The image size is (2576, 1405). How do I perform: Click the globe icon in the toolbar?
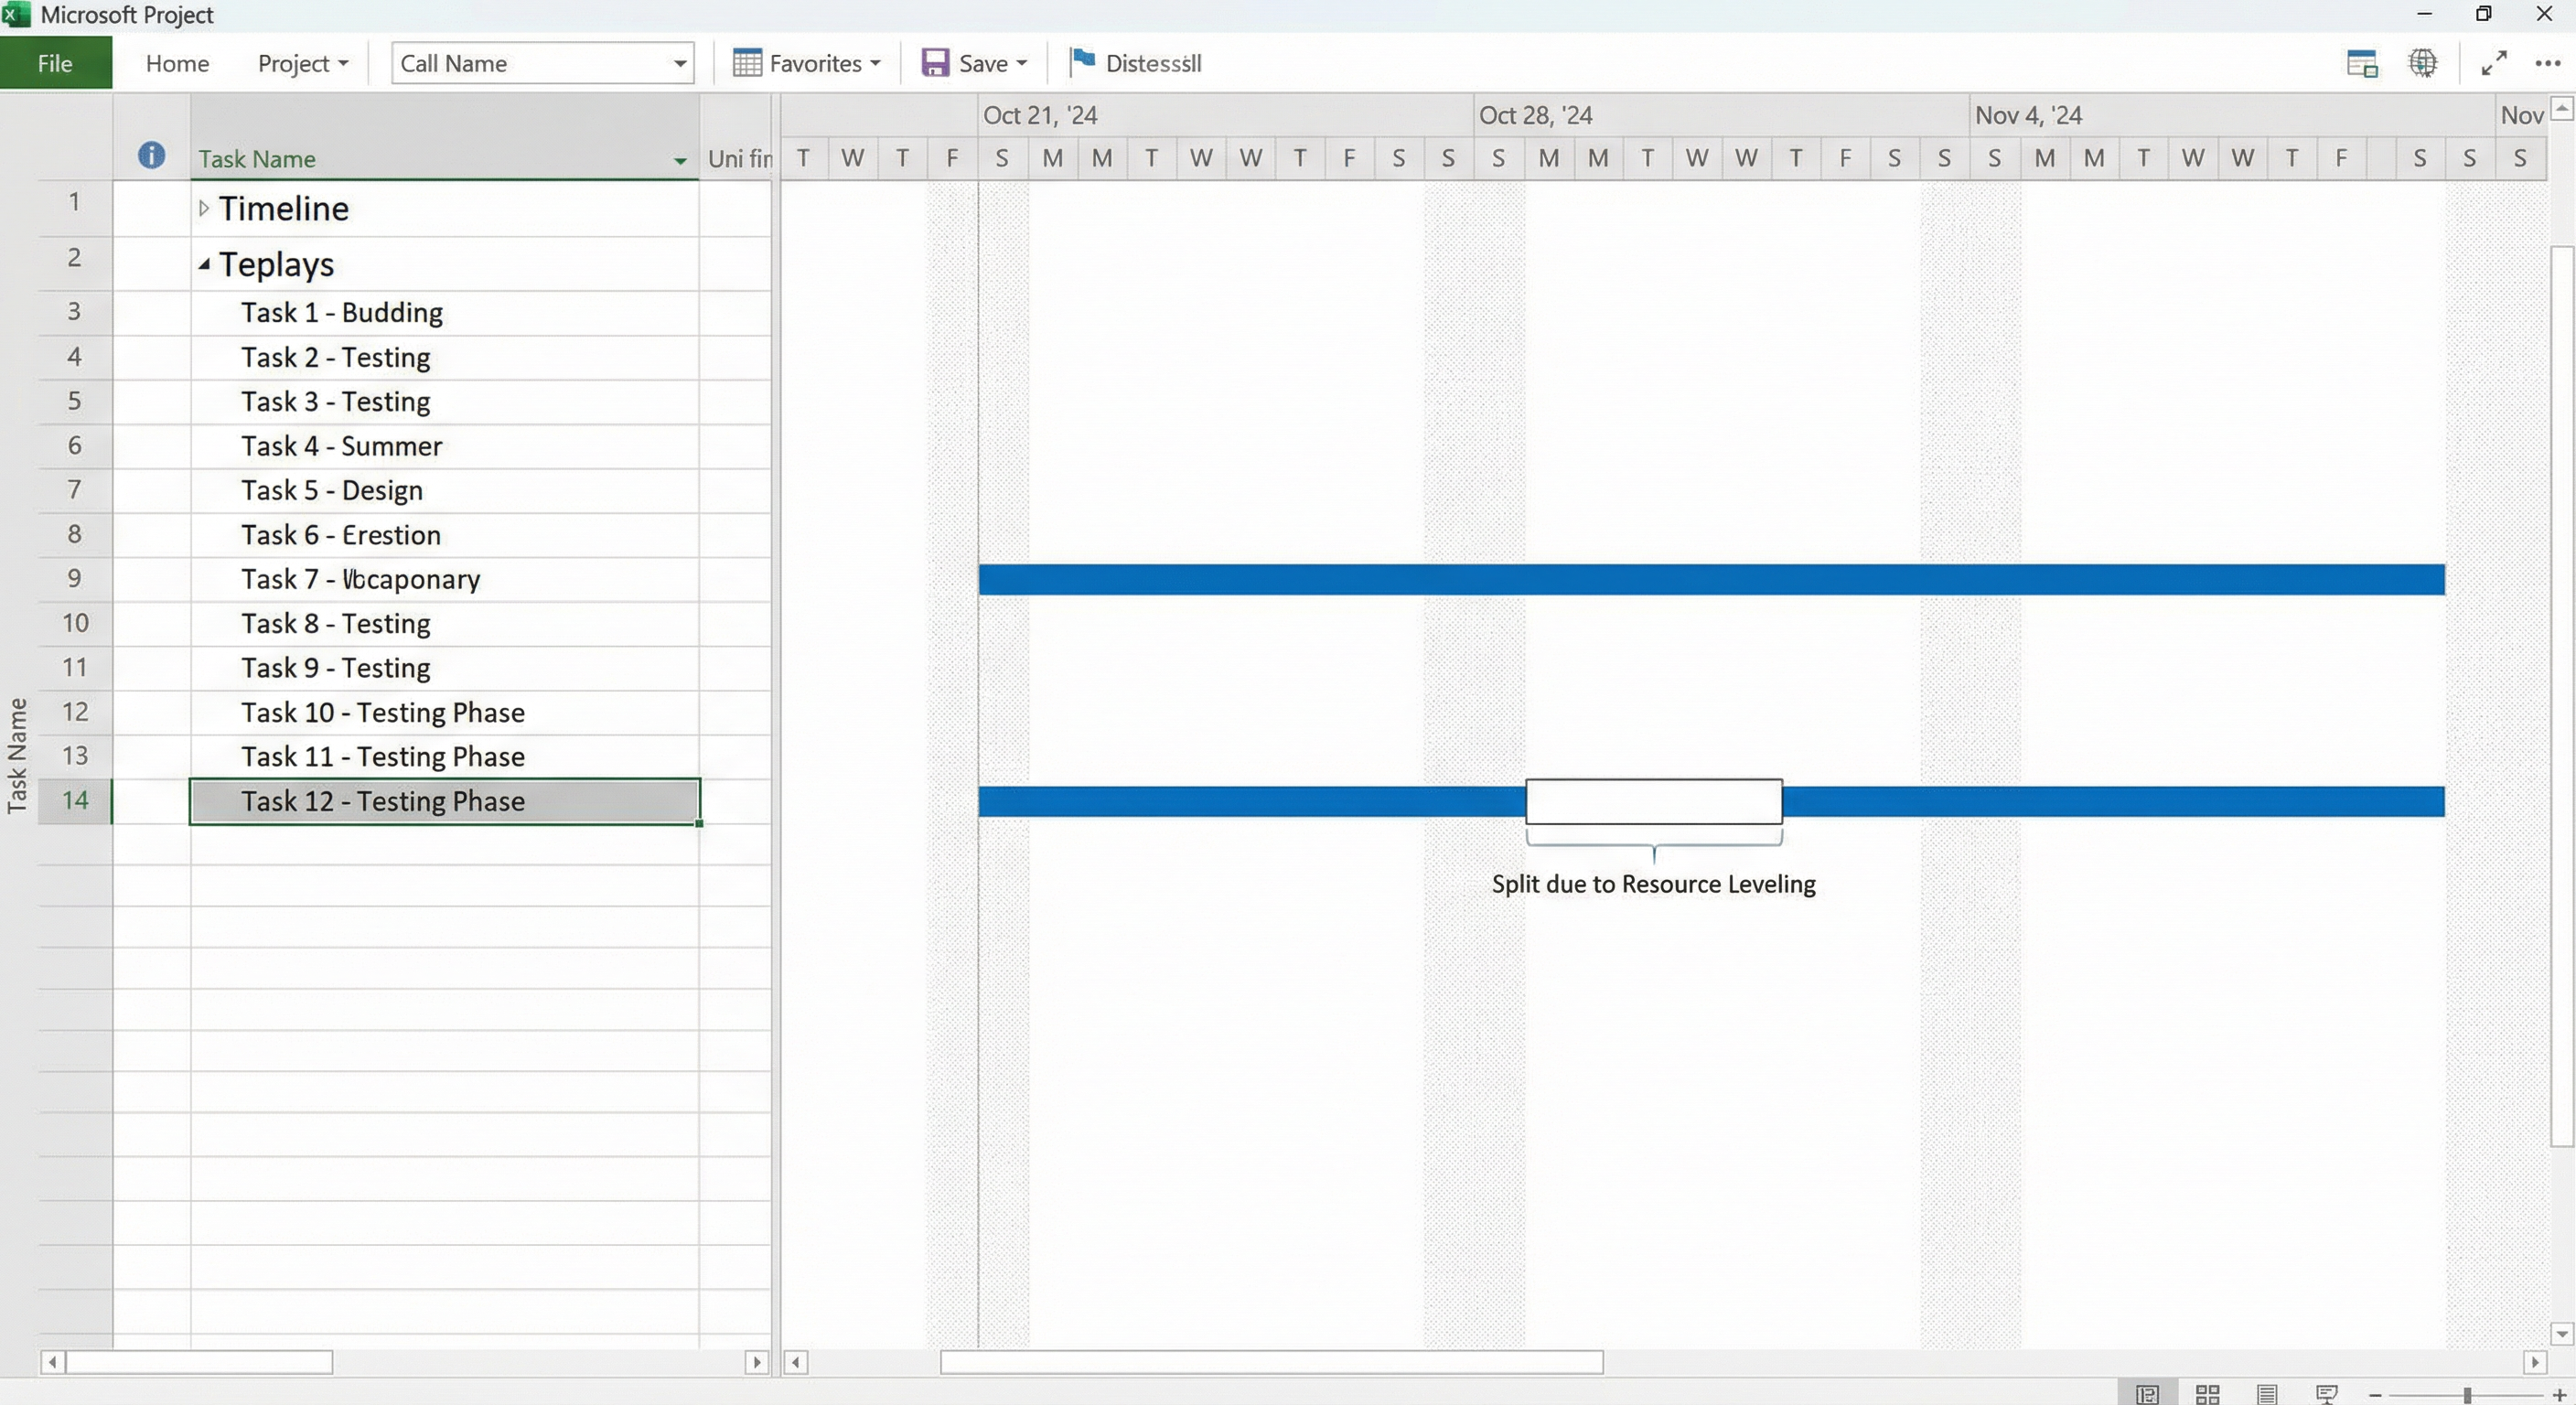click(2424, 63)
